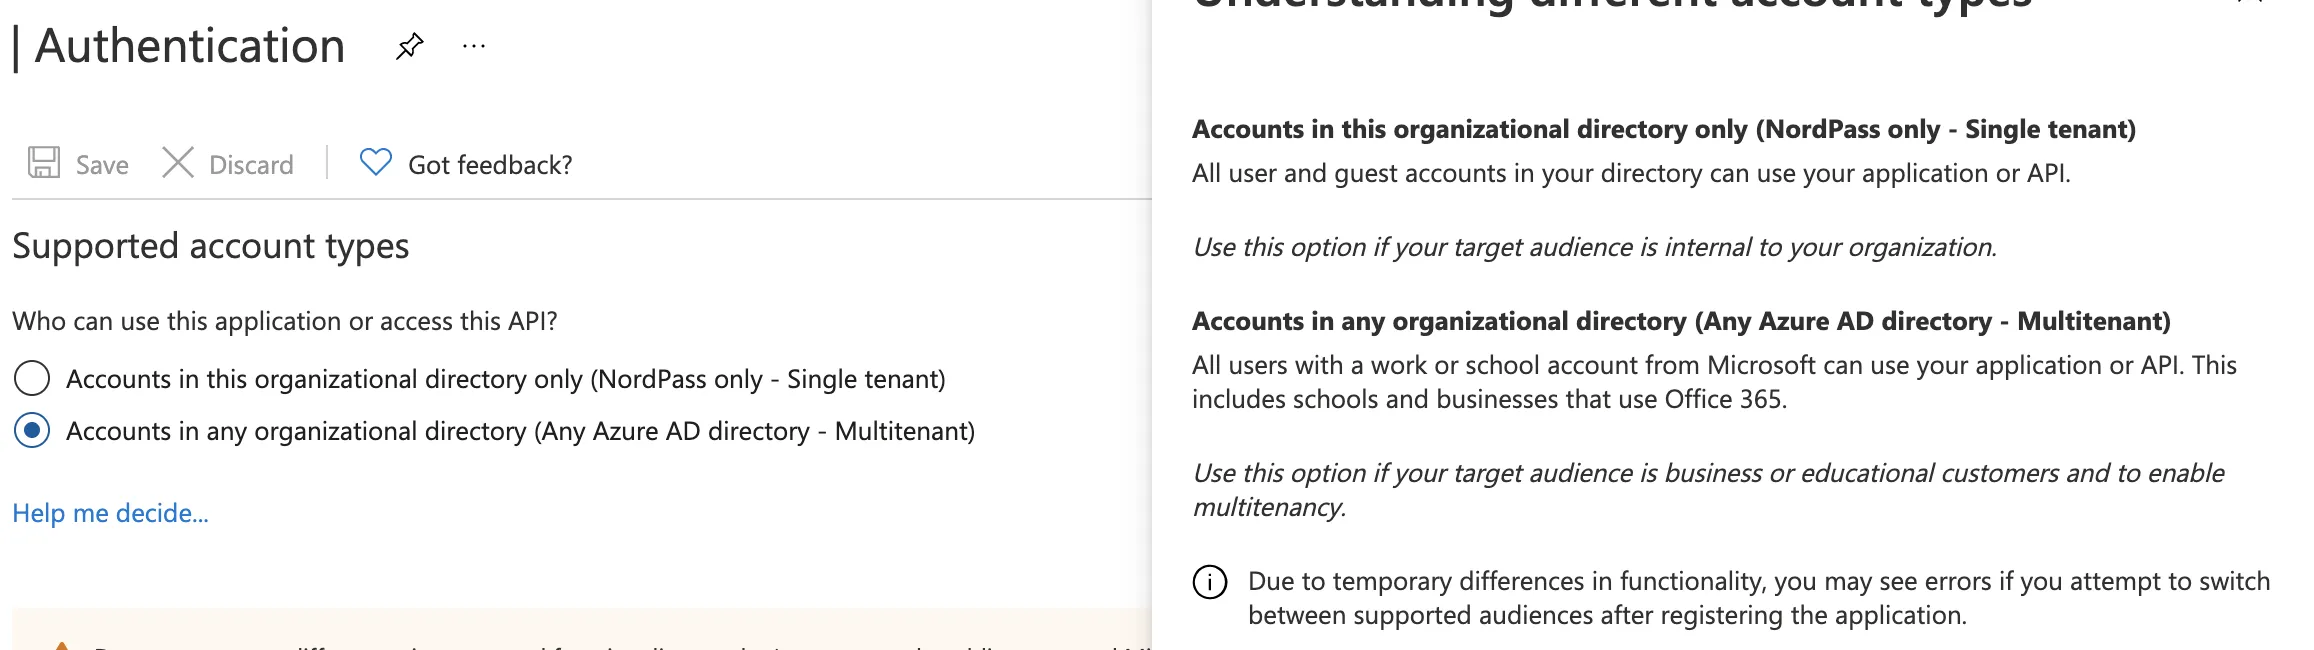Click the bold Multitenant heading in help panel
The width and height of the screenshot is (2314, 650).
tap(1681, 322)
